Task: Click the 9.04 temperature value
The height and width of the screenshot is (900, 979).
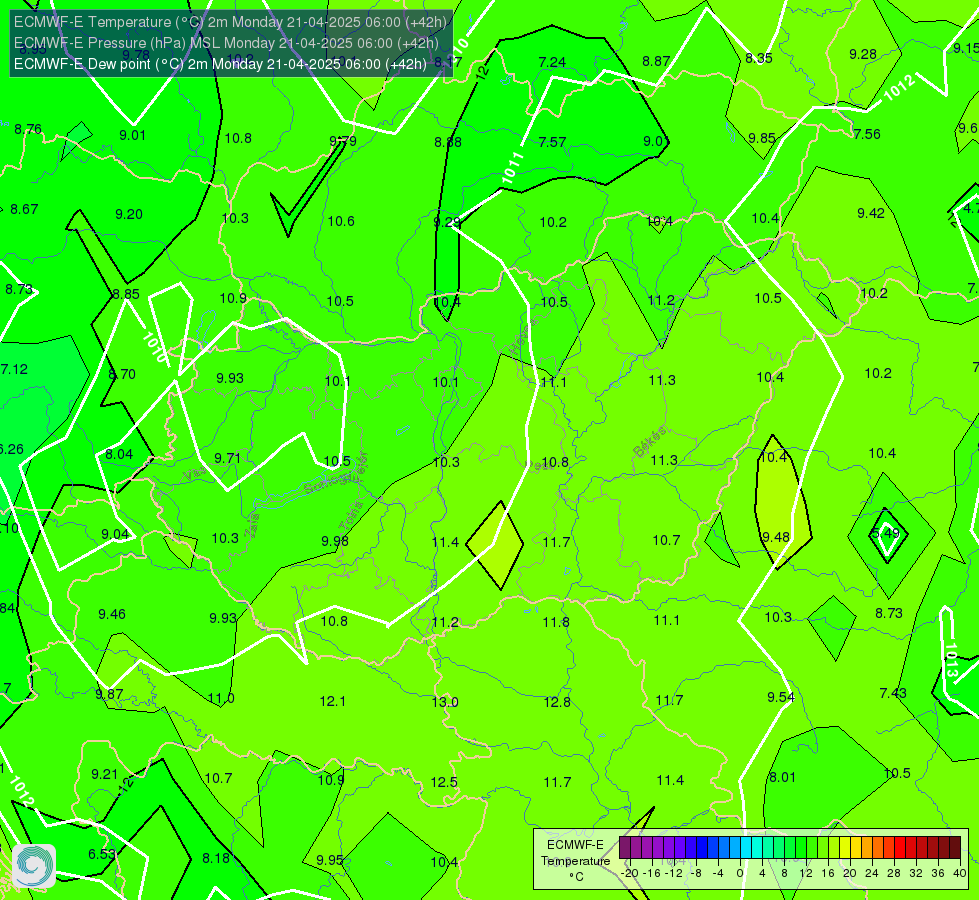Action: (x=115, y=534)
